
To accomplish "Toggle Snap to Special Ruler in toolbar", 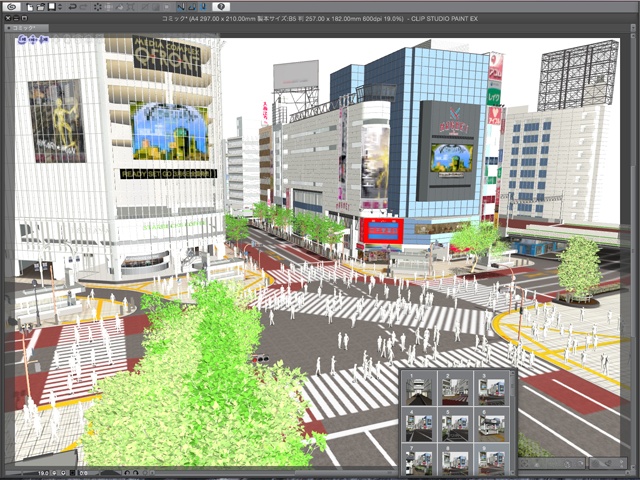I will [192, 7].
